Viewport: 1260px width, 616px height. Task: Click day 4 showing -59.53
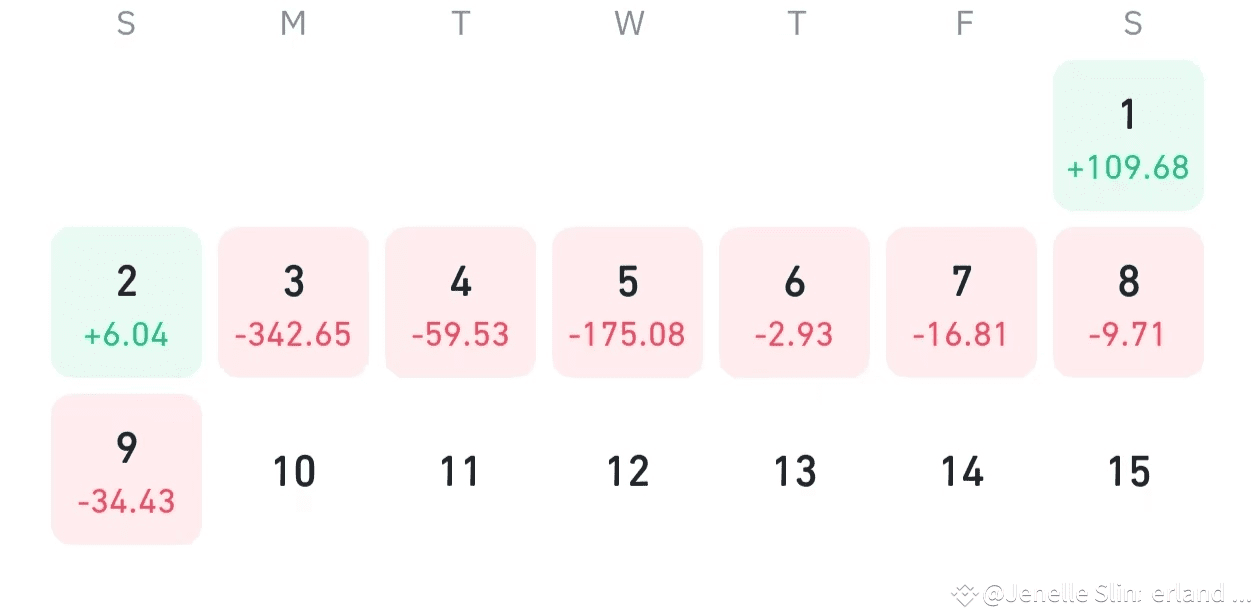(460, 303)
